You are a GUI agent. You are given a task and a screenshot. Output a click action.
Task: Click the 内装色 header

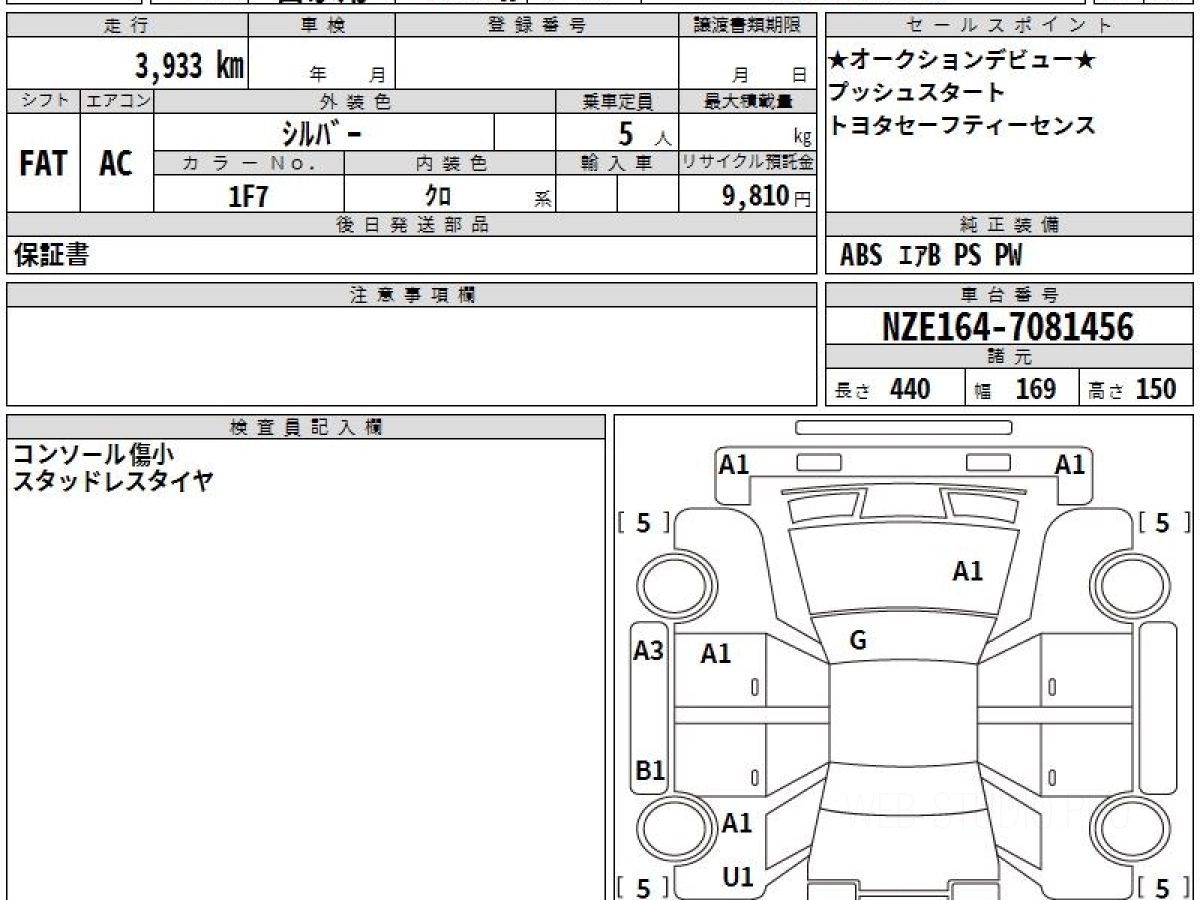[450, 163]
